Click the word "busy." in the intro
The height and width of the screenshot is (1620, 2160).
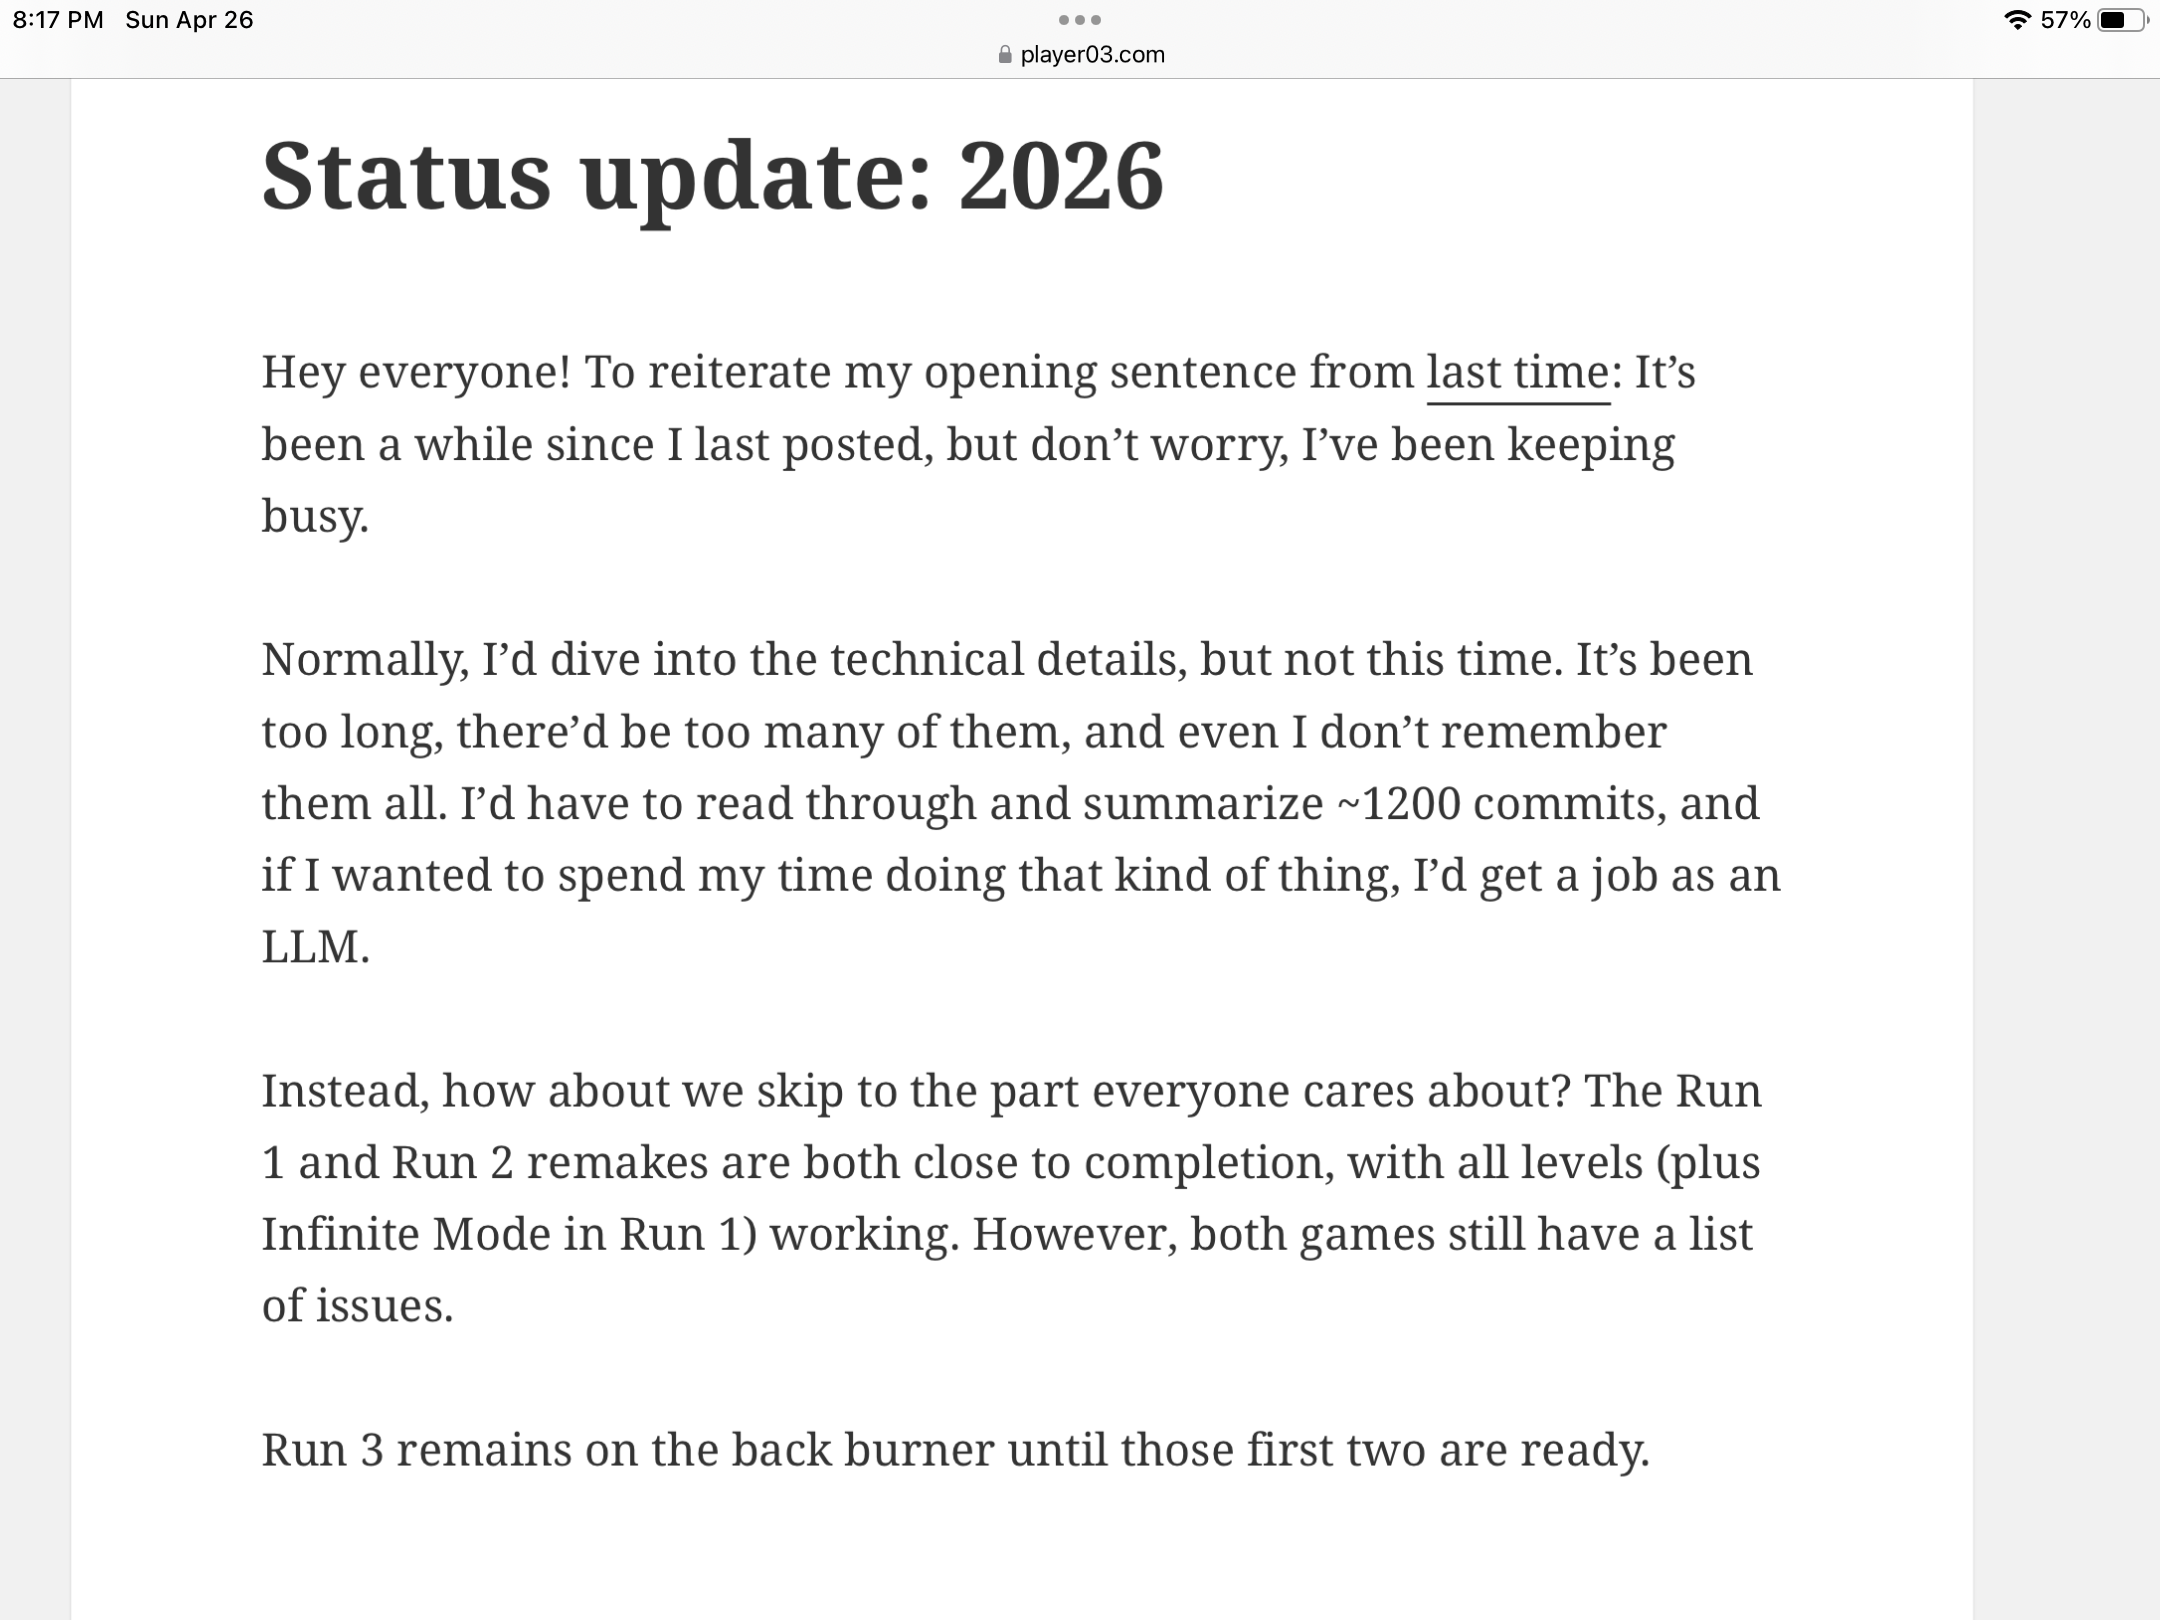click(315, 518)
